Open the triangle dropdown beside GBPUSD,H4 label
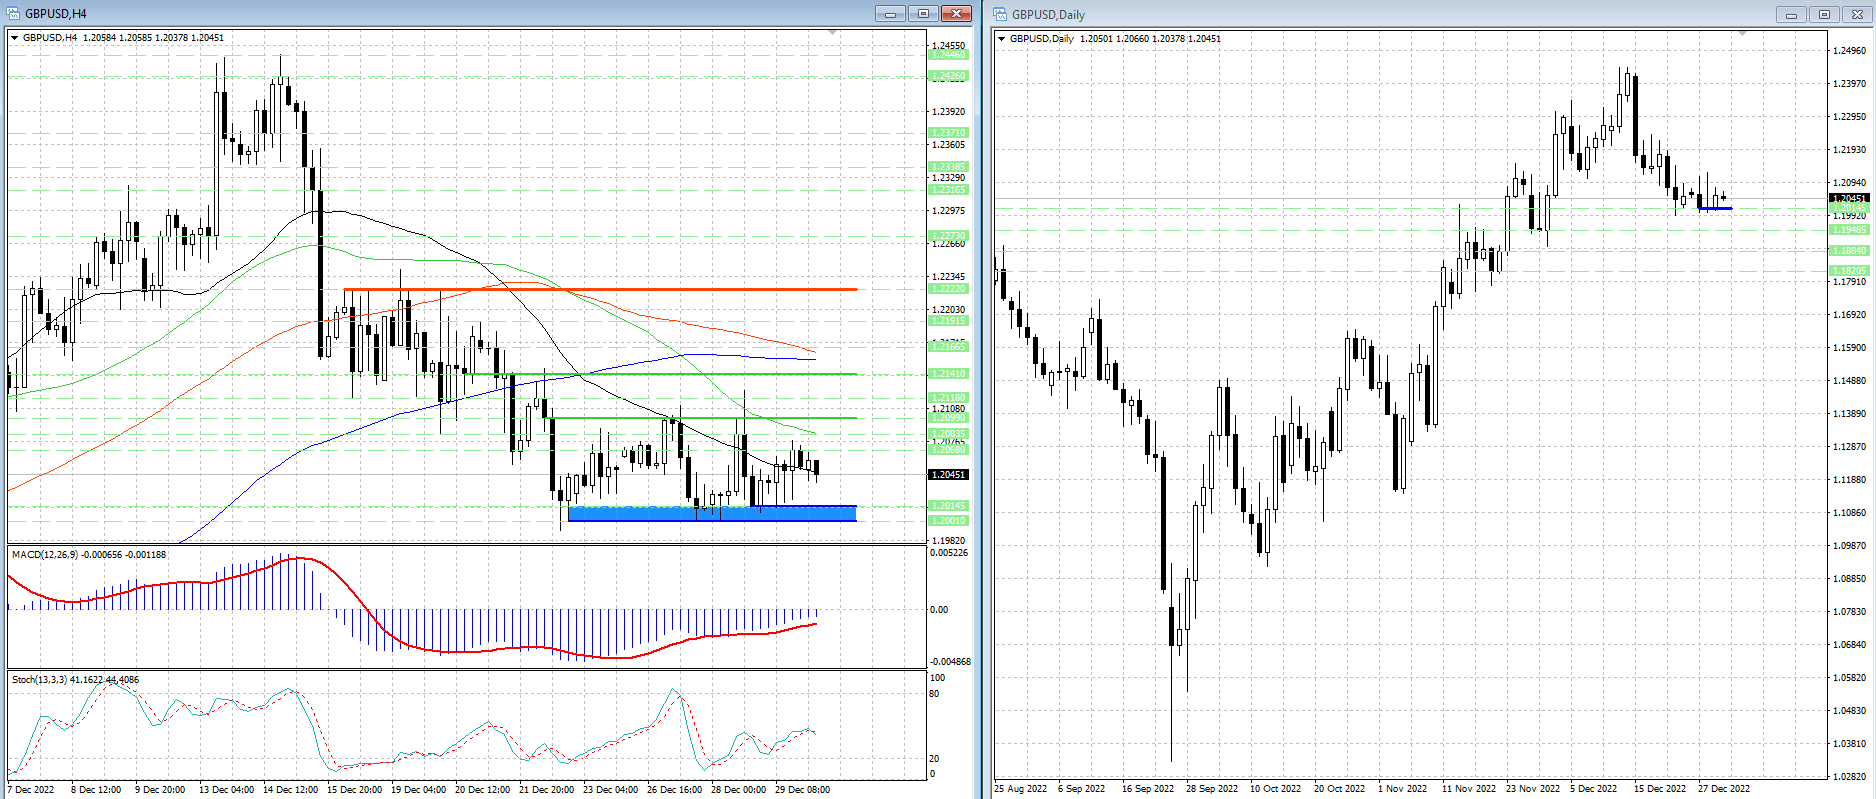1876x799 pixels. (15, 38)
